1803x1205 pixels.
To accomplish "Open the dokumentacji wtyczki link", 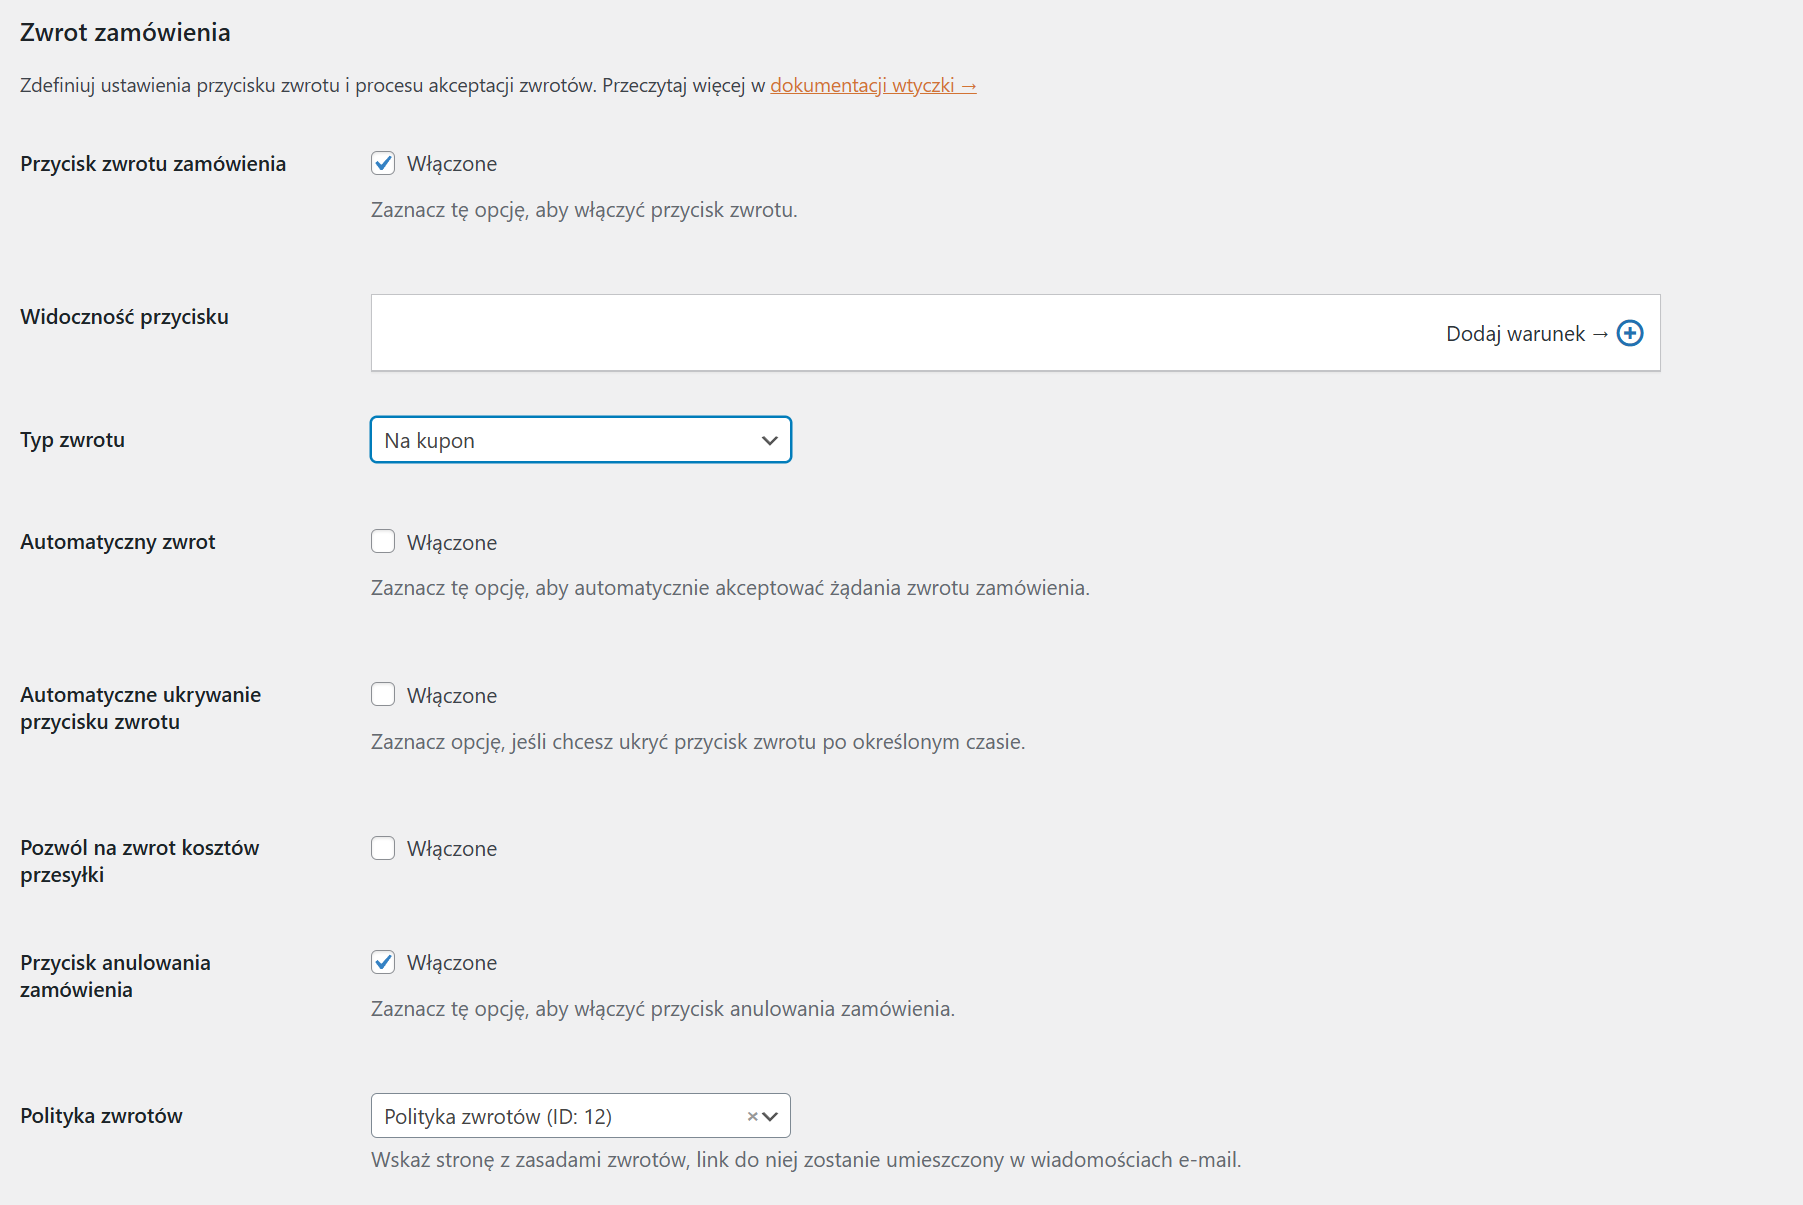I will [872, 85].
